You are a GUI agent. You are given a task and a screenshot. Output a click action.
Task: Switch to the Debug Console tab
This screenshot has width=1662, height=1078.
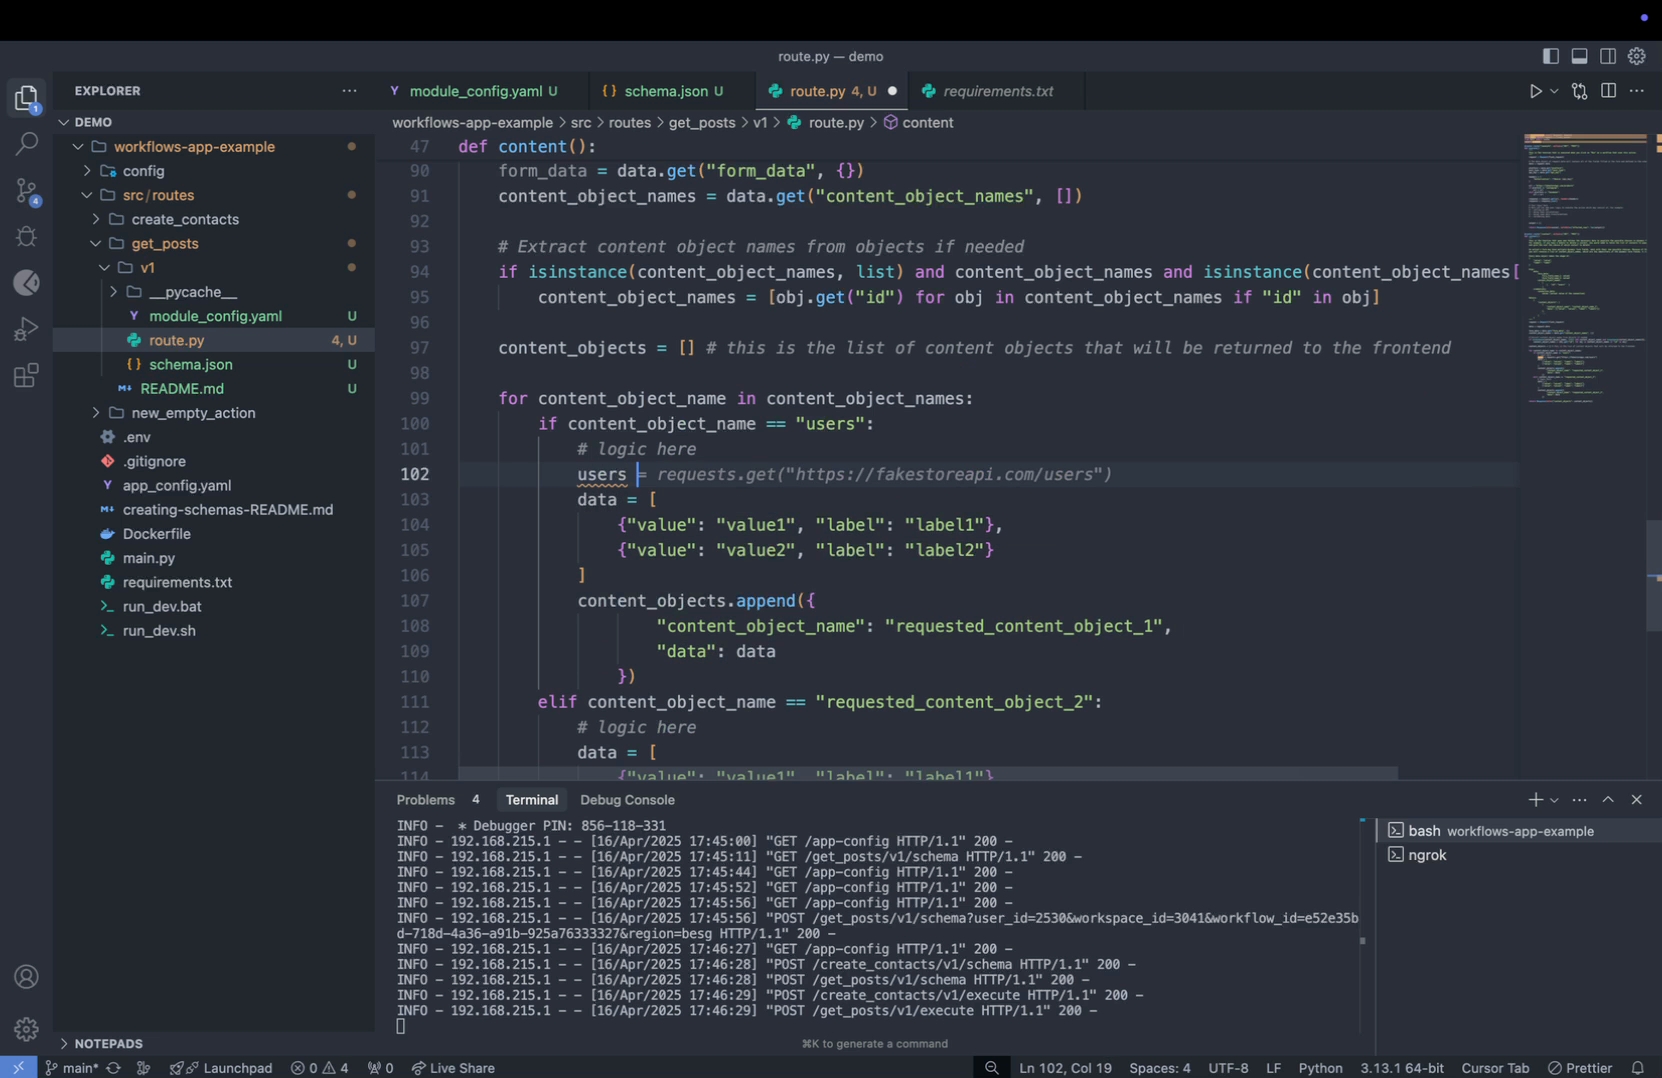[627, 800]
